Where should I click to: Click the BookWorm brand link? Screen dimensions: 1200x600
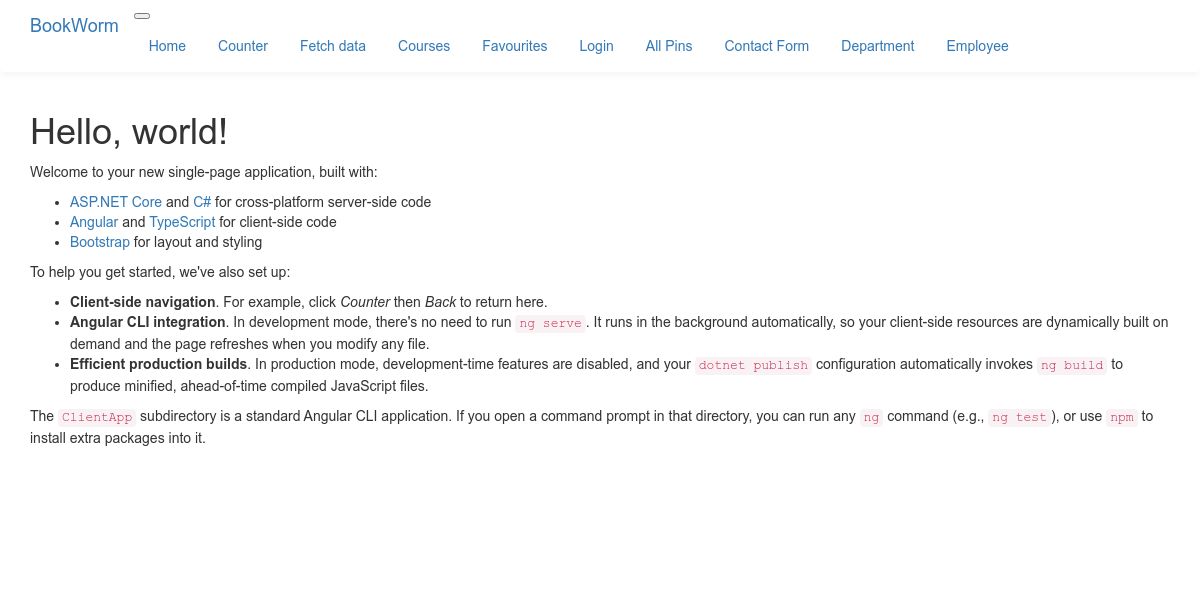click(x=74, y=26)
